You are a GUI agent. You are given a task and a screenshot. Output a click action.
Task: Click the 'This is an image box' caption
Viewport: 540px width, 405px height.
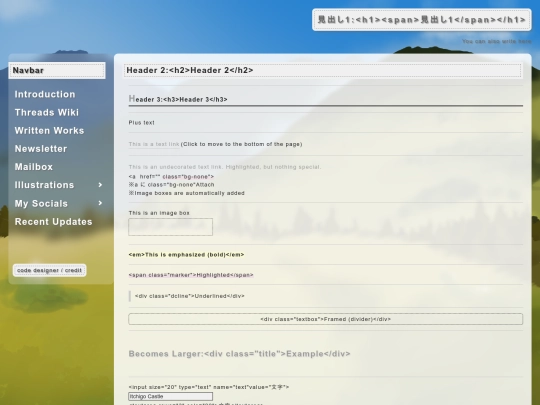pyautogui.click(x=159, y=213)
